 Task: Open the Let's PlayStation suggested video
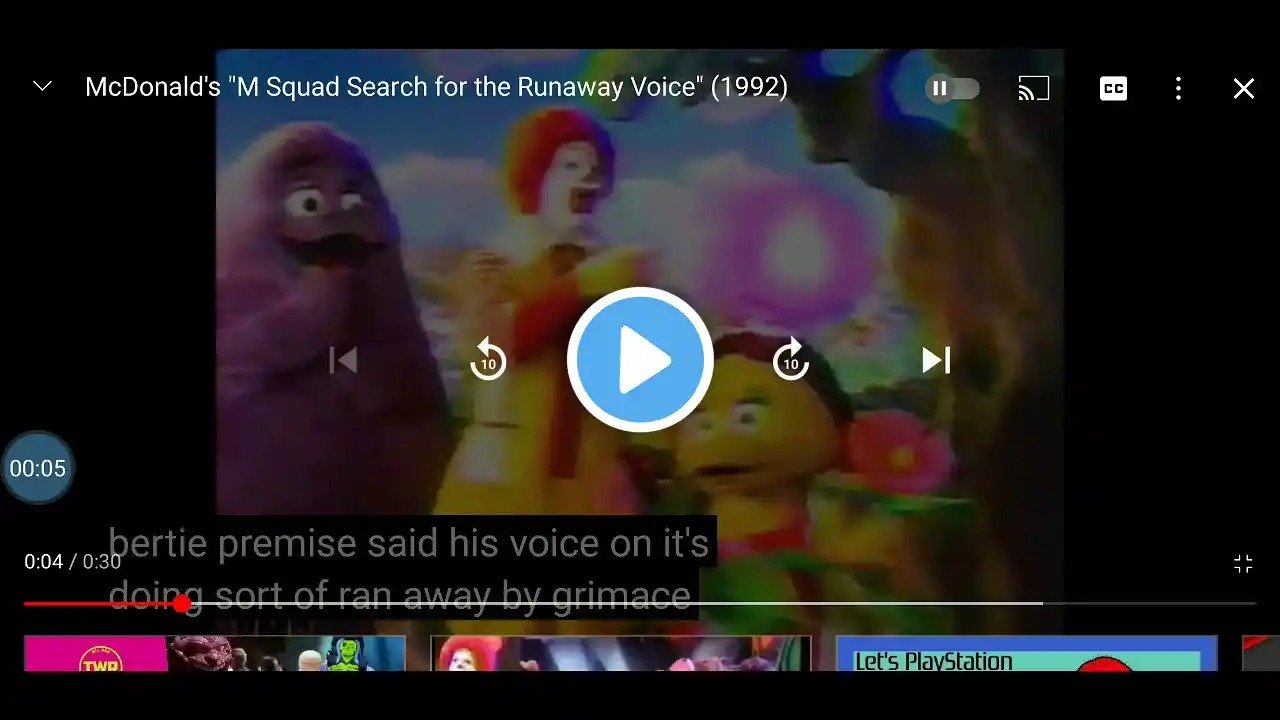click(1027, 653)
